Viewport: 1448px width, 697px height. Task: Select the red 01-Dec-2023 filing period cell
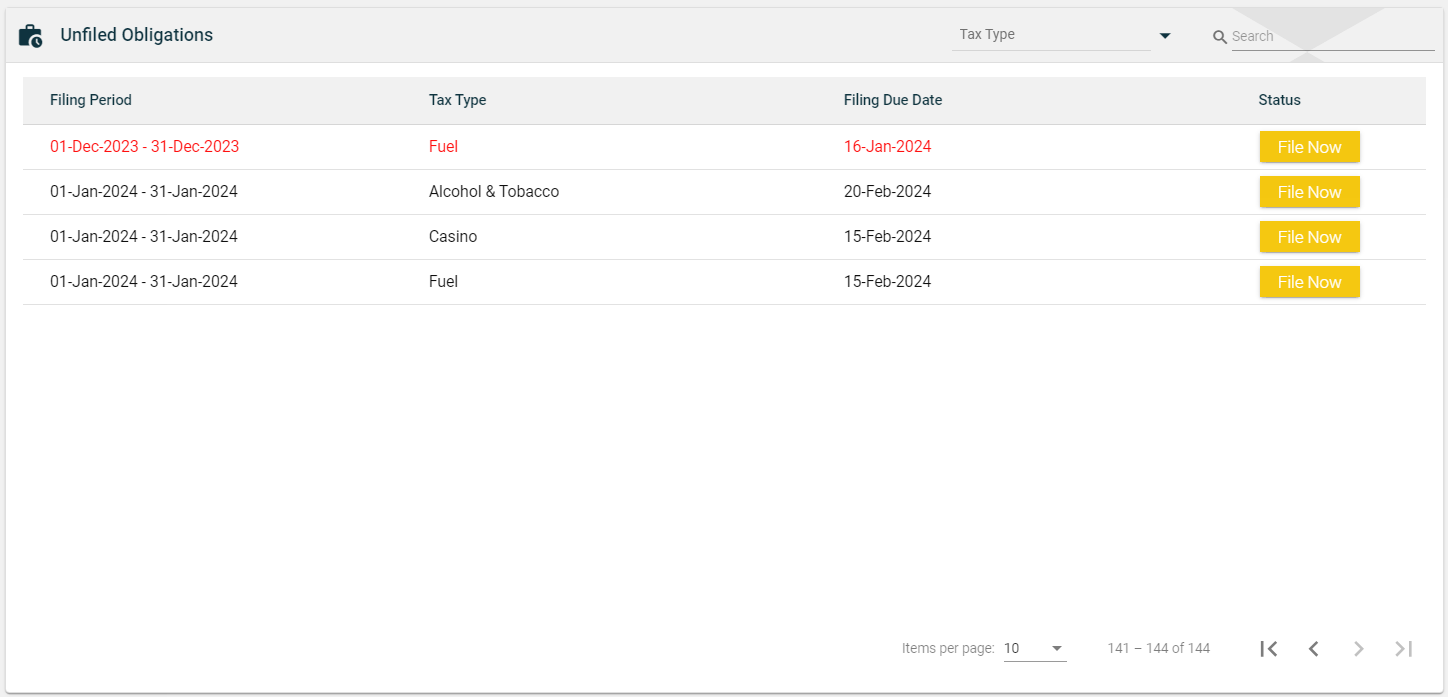click(144, 147)
